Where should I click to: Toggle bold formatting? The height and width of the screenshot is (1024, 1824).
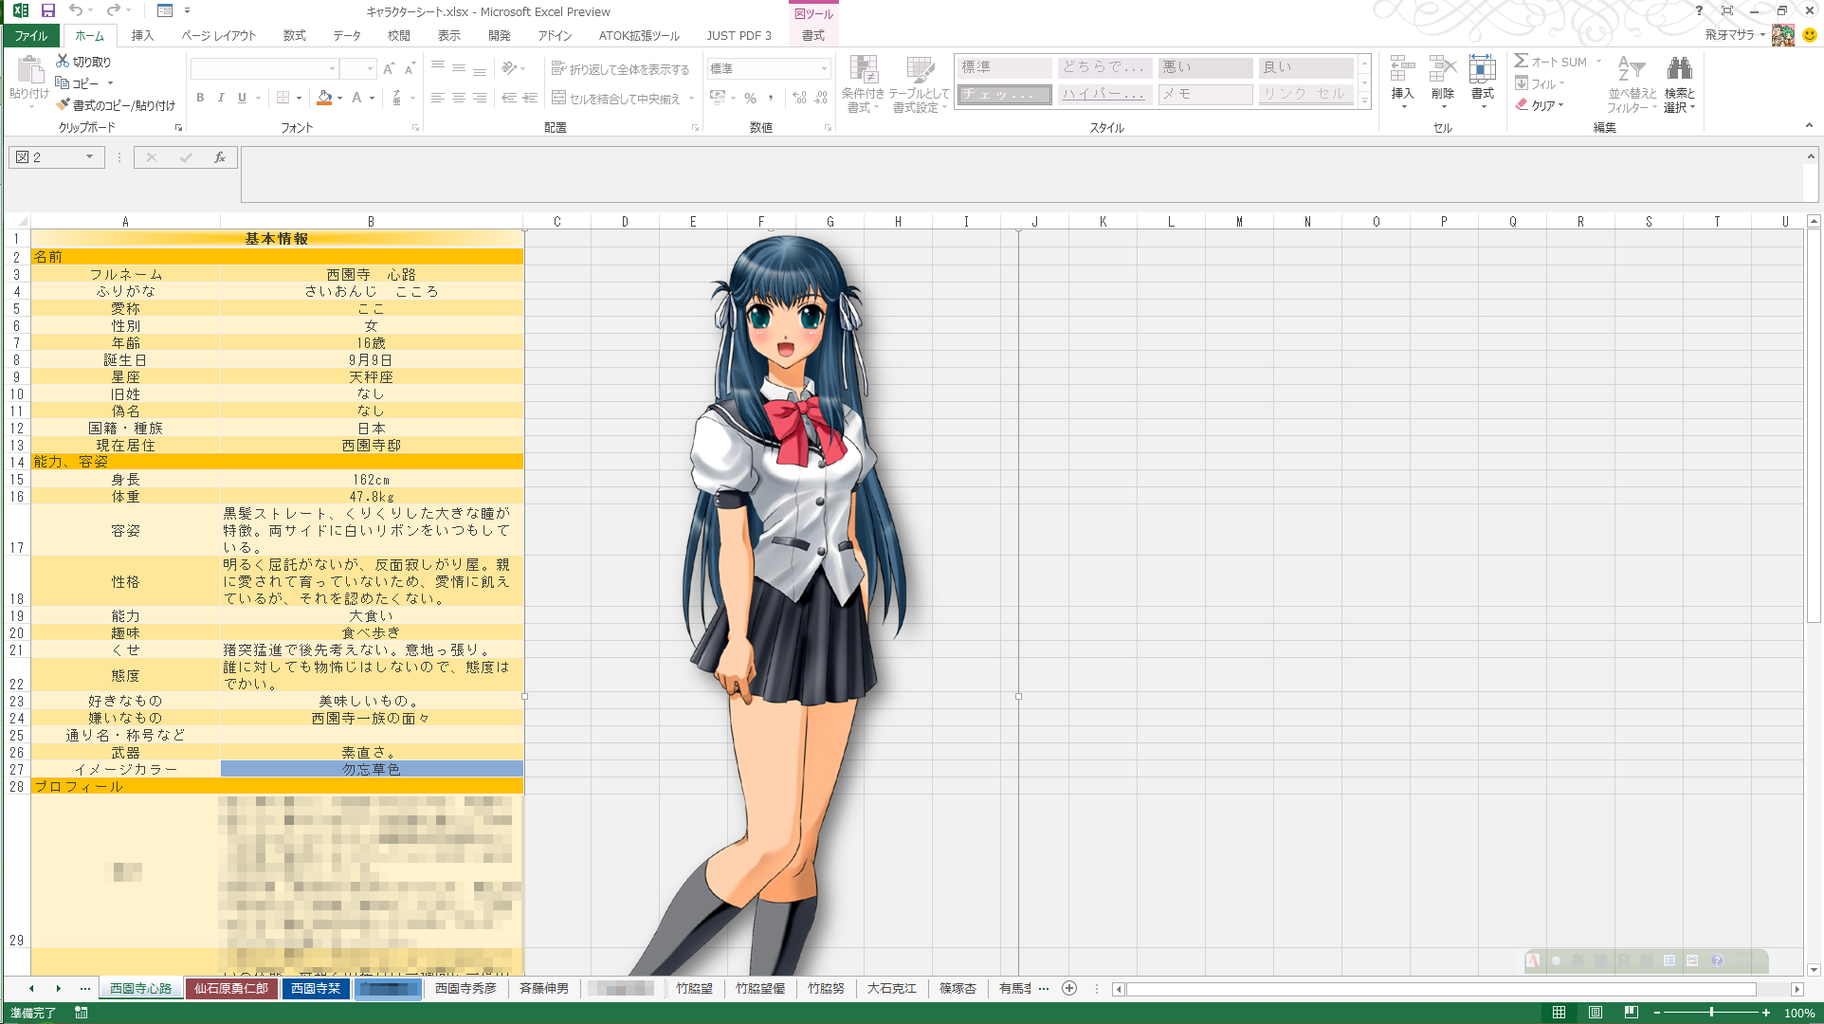[x=200, y=98]
